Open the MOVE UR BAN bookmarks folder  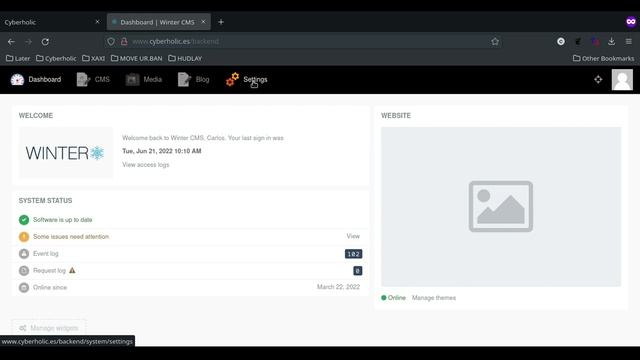[x=136, y=58]
